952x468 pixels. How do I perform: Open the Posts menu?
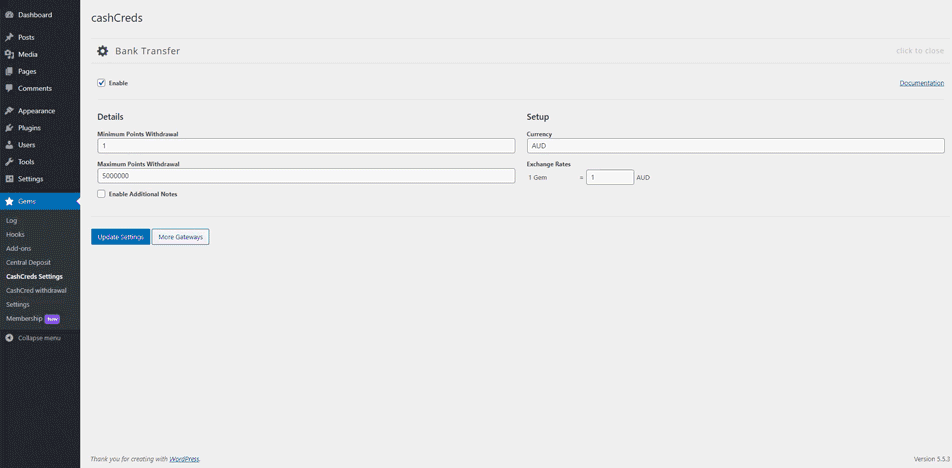click(40, 37)
